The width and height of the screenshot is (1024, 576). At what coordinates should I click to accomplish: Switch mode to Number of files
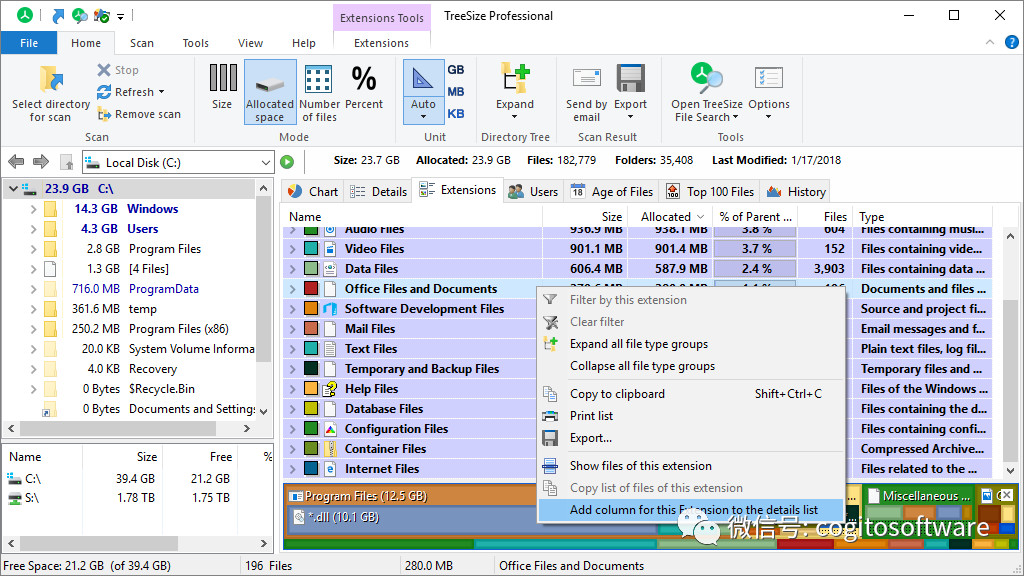point(319,92)
